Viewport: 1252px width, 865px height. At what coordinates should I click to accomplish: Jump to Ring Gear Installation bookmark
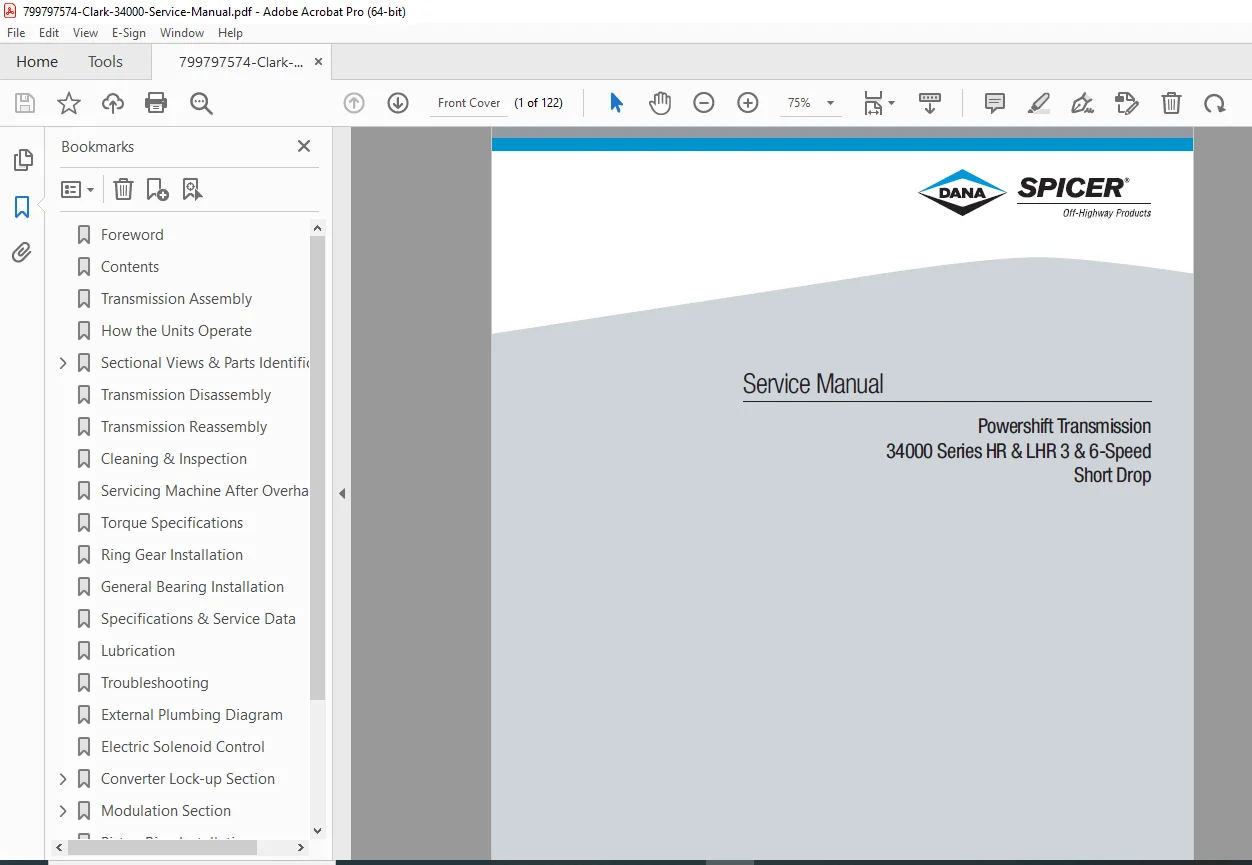[x=172, y=555]
